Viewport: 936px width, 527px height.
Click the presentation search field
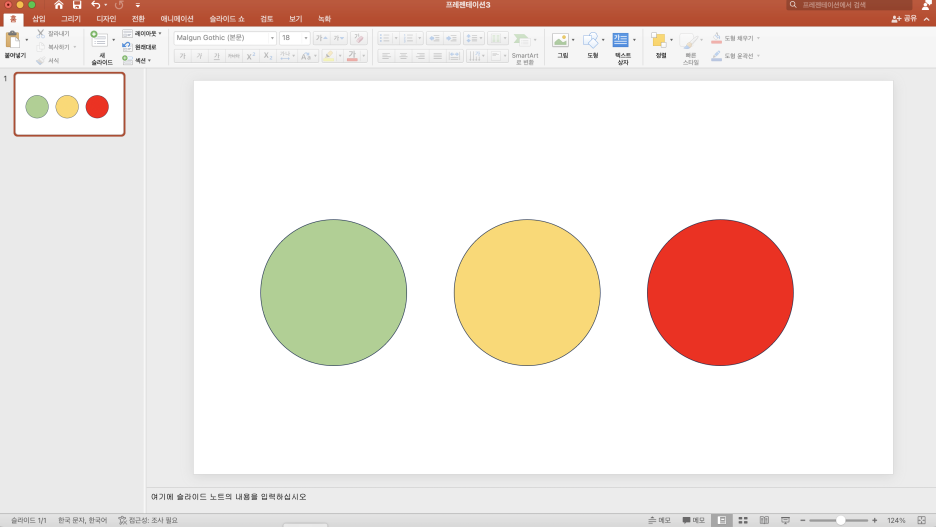click(x=849, y=5)
